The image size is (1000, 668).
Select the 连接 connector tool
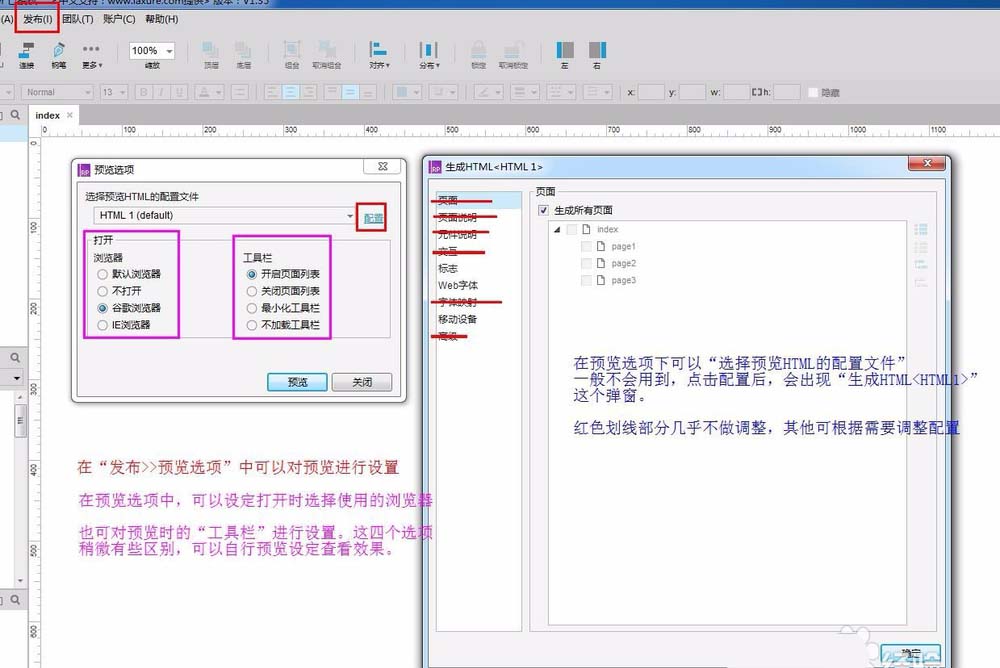(27, 55)
